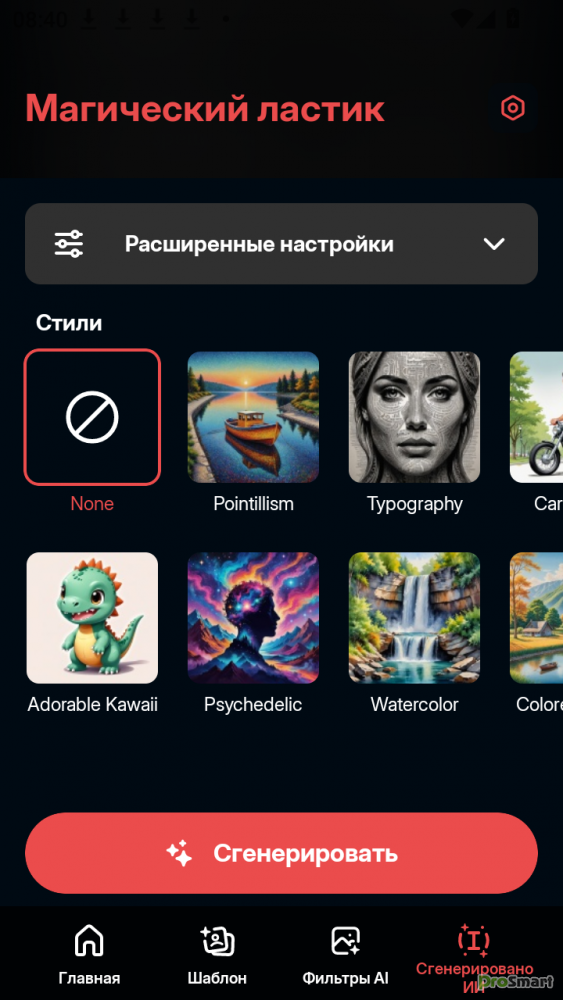Tap the sliders icon in advanced settings

coord(68,244)
